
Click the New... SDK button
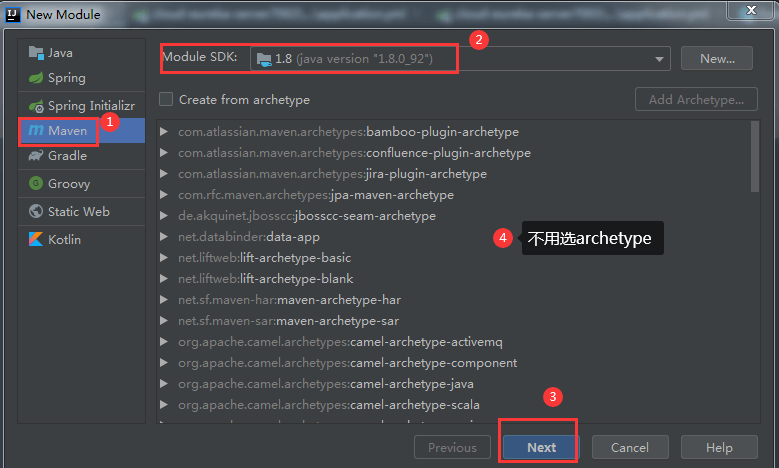(x=716, y=59)
